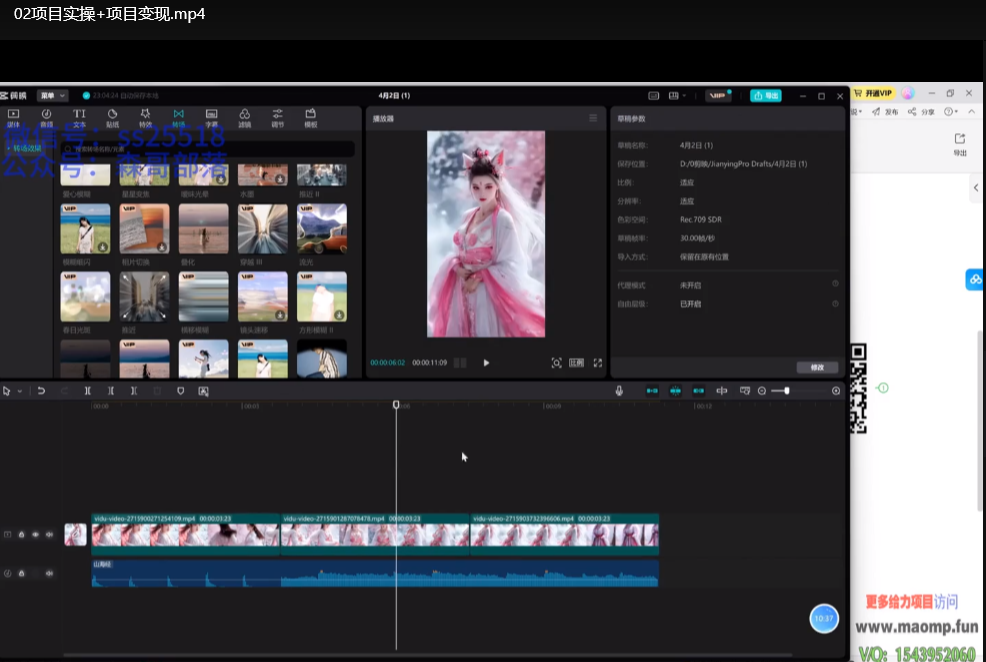Screen dimensions: 986x662
Task: Lock the video track
Action: pos(21,534)
